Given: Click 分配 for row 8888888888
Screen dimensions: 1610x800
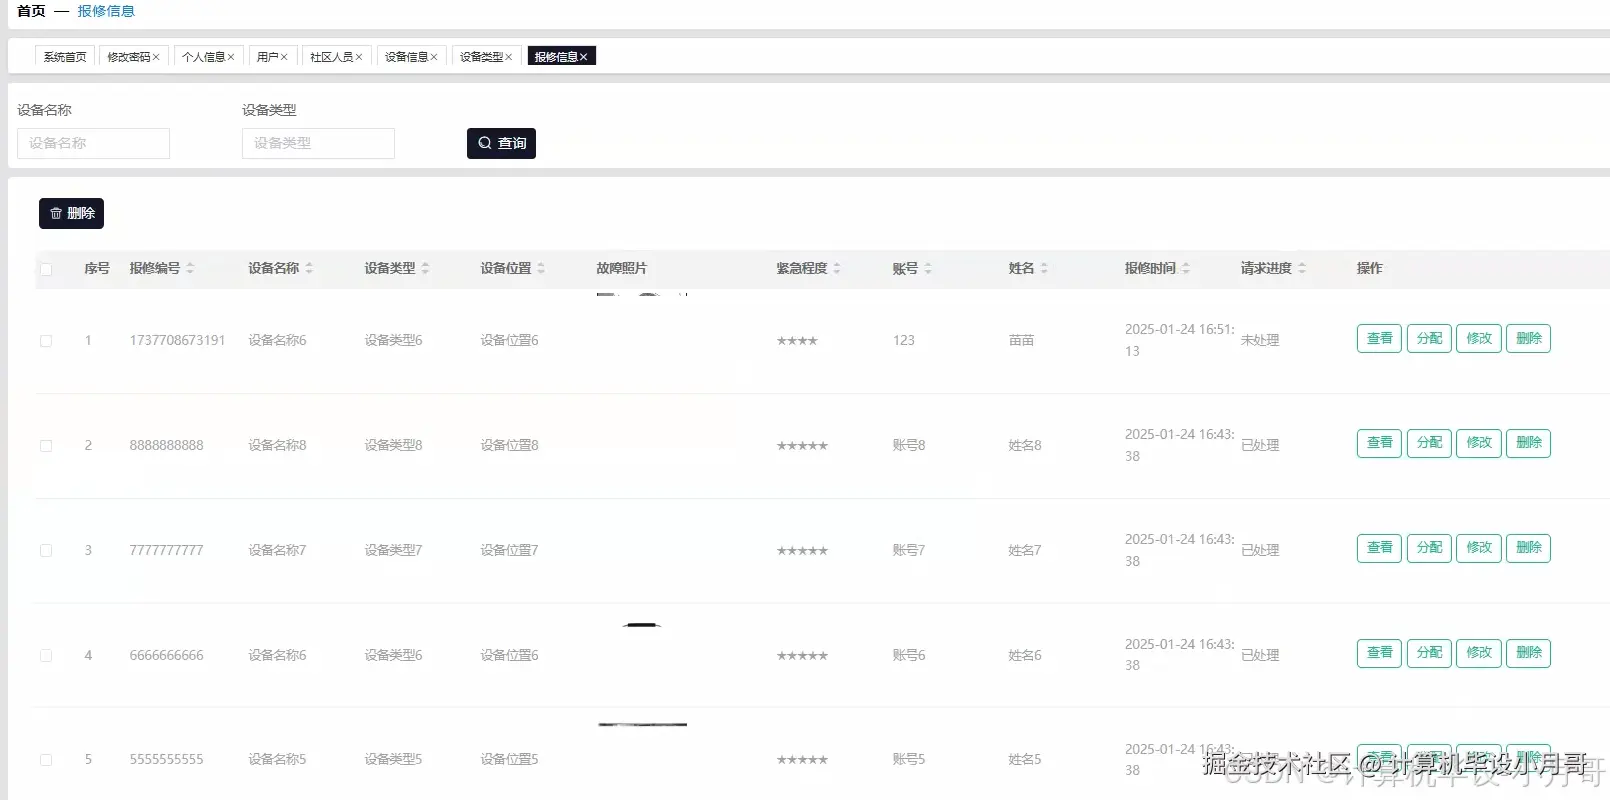Looking at the screenshot, I should pos(1429,443).
